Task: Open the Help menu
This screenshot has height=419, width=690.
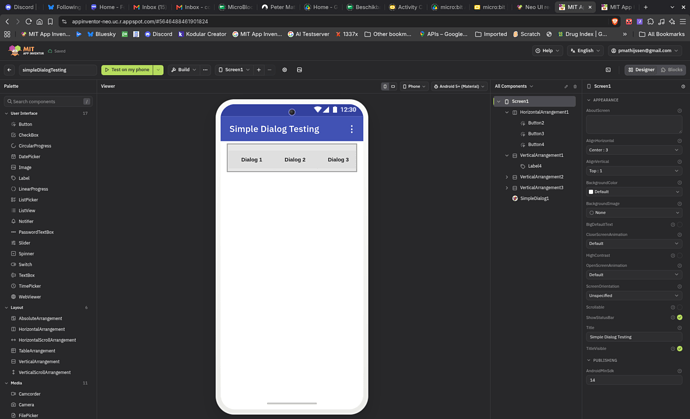Action: coord(547,51)
